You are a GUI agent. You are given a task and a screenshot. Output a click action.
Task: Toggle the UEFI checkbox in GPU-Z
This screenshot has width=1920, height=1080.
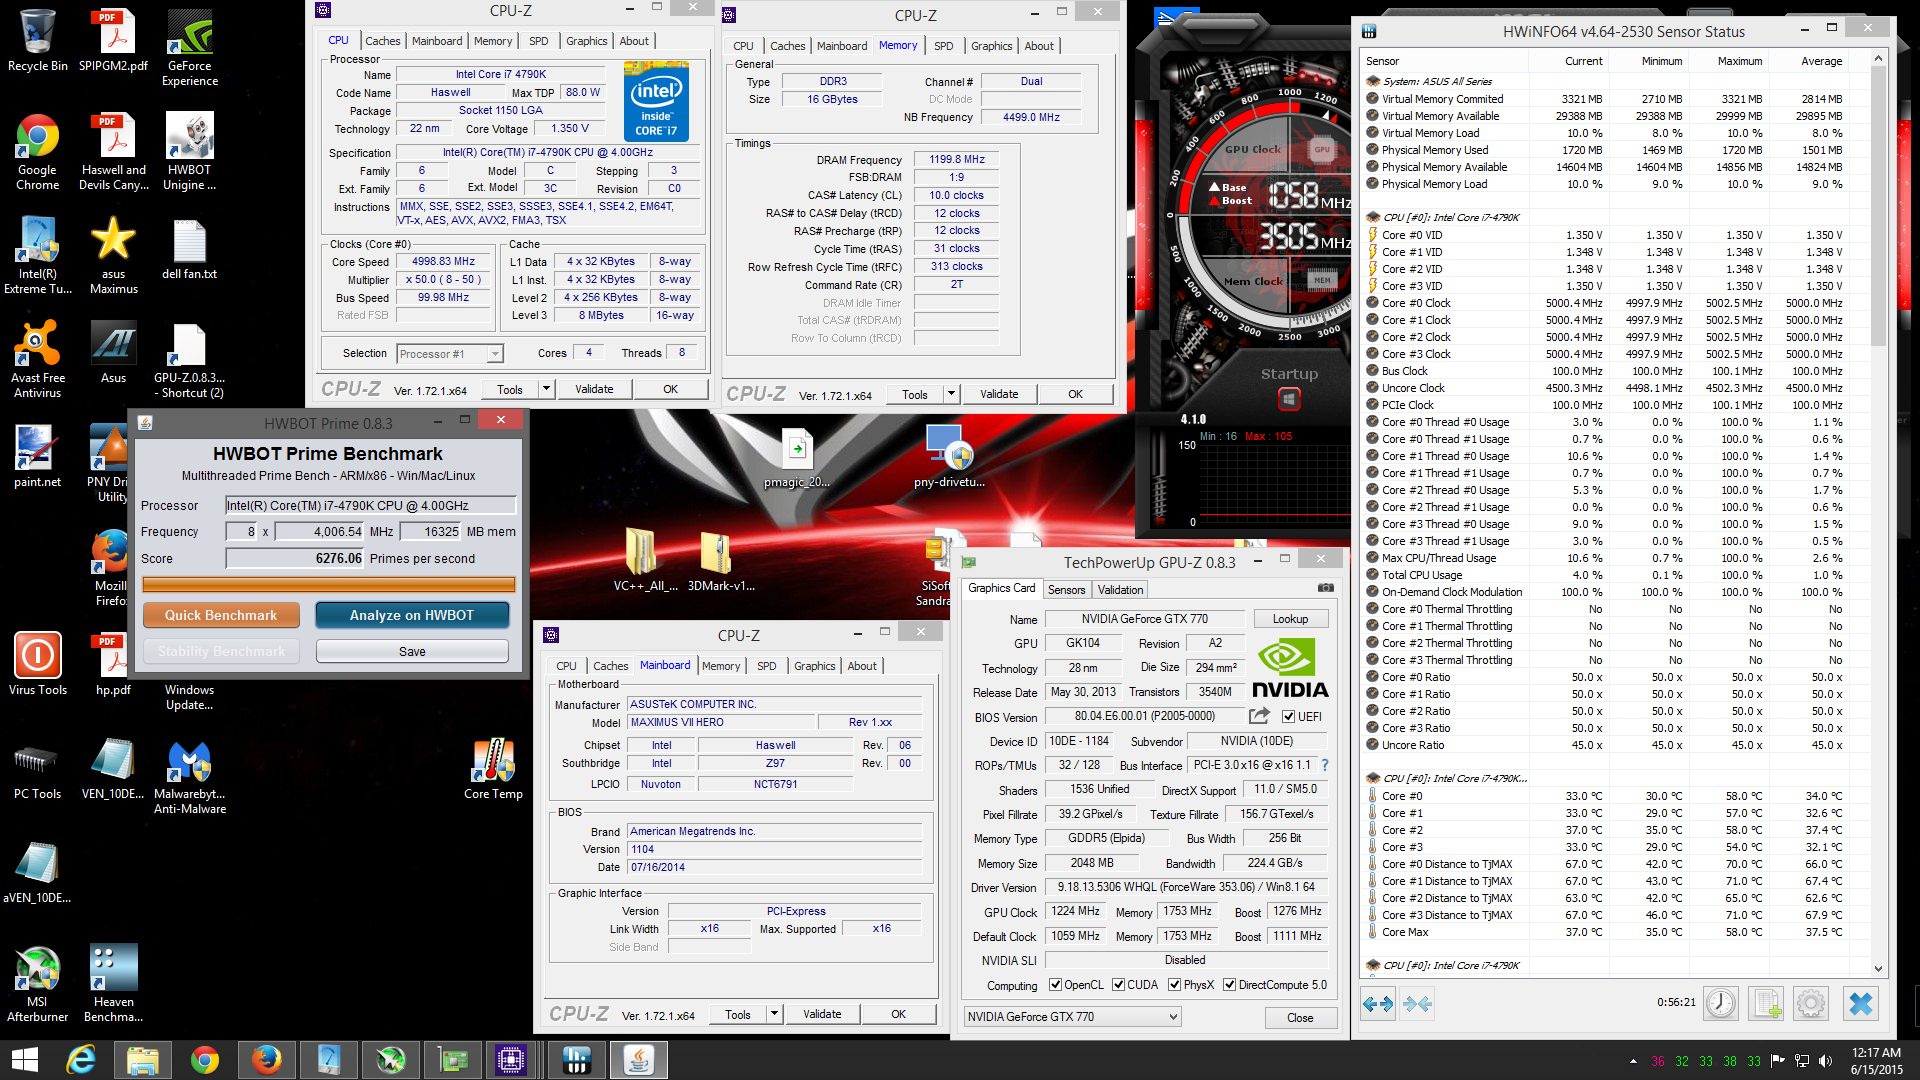[x=1288, y=717]
